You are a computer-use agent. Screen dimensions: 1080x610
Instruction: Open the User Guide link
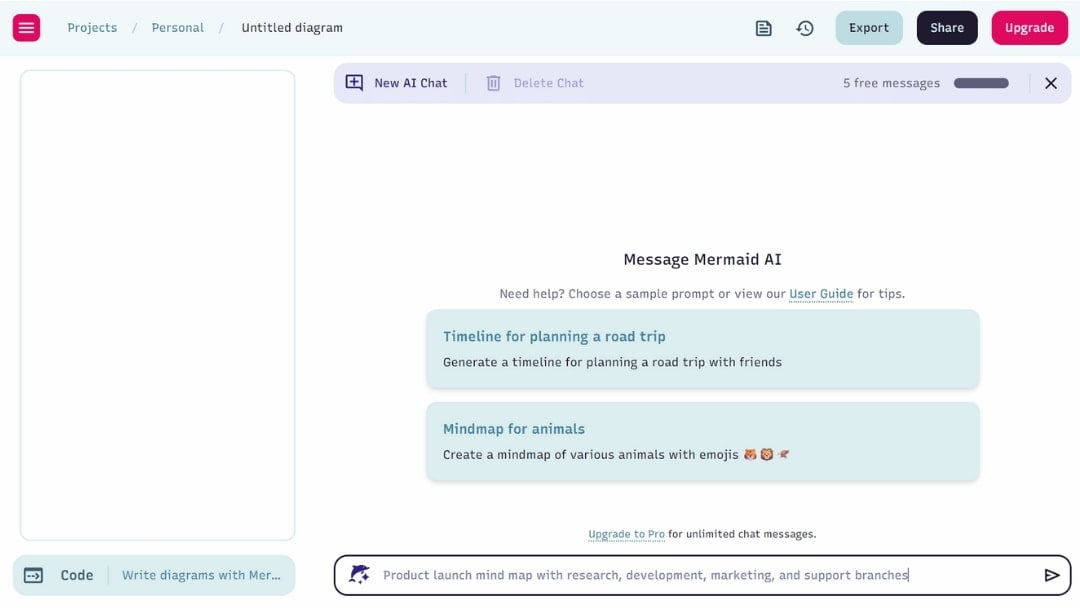821,294
